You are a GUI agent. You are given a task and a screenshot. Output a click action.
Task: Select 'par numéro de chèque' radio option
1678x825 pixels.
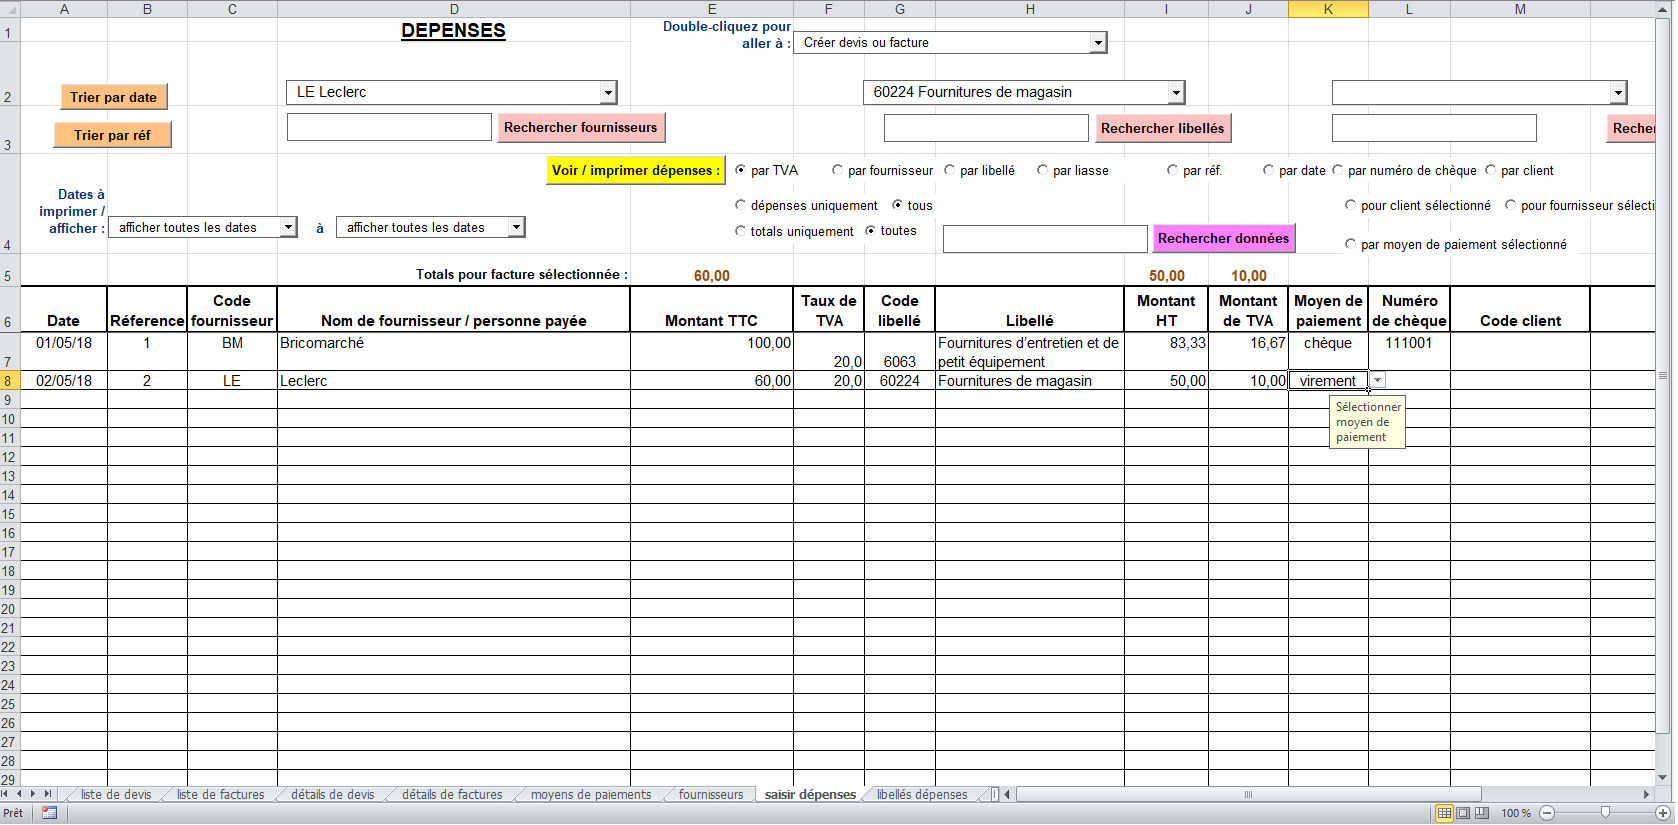pos(1338,170)
